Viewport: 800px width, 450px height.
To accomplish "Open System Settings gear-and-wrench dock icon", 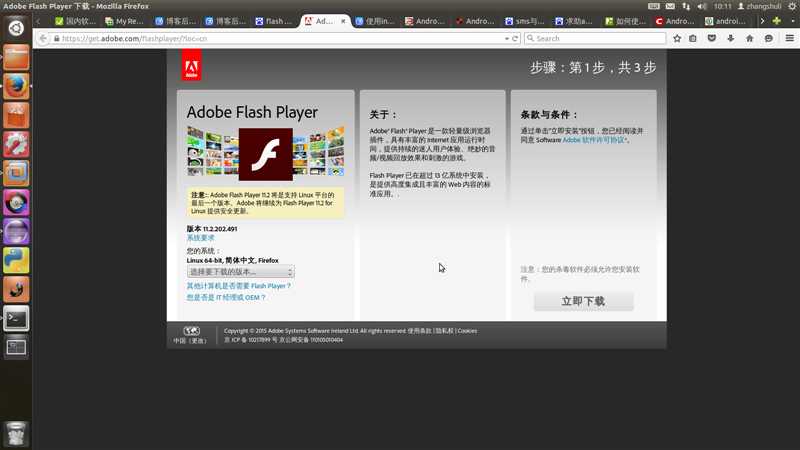I will pos(16,144).
